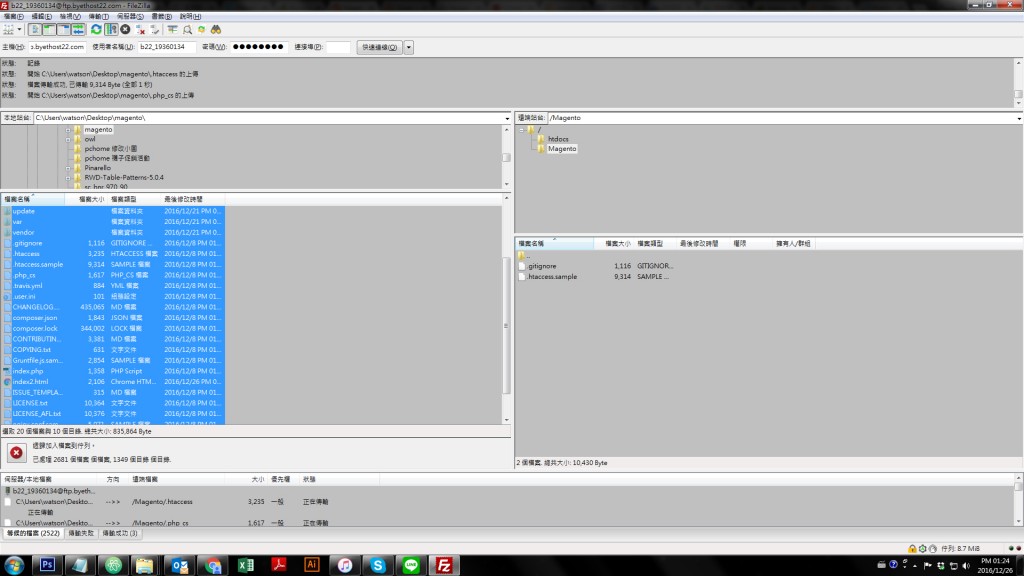Viewport: 1024px width, 576px height.
Task: Sort remote files by 檔案名稱 column
Action: coord(554,244)
